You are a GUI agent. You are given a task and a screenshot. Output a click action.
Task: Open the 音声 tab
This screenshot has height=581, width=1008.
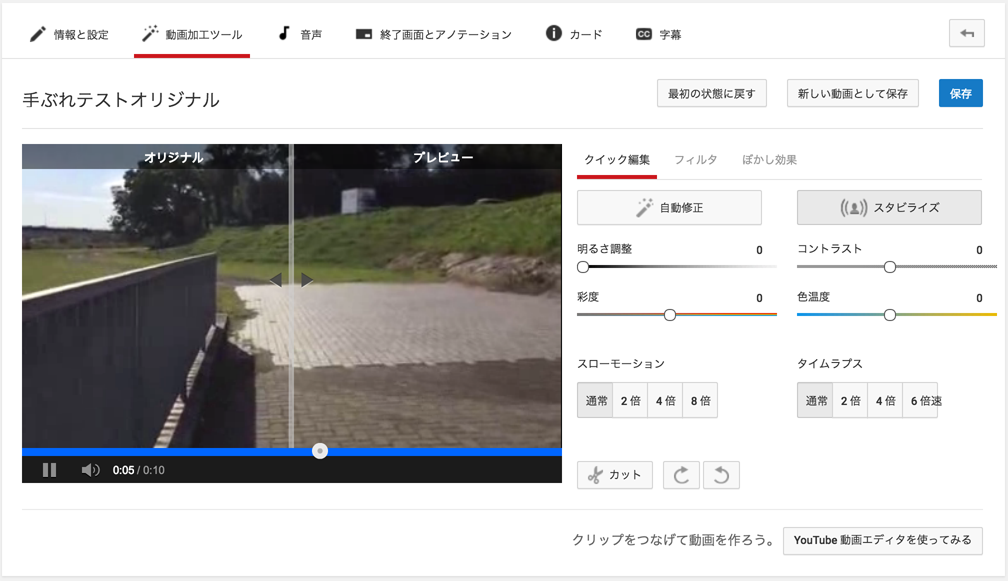click(x=300, y=35)
